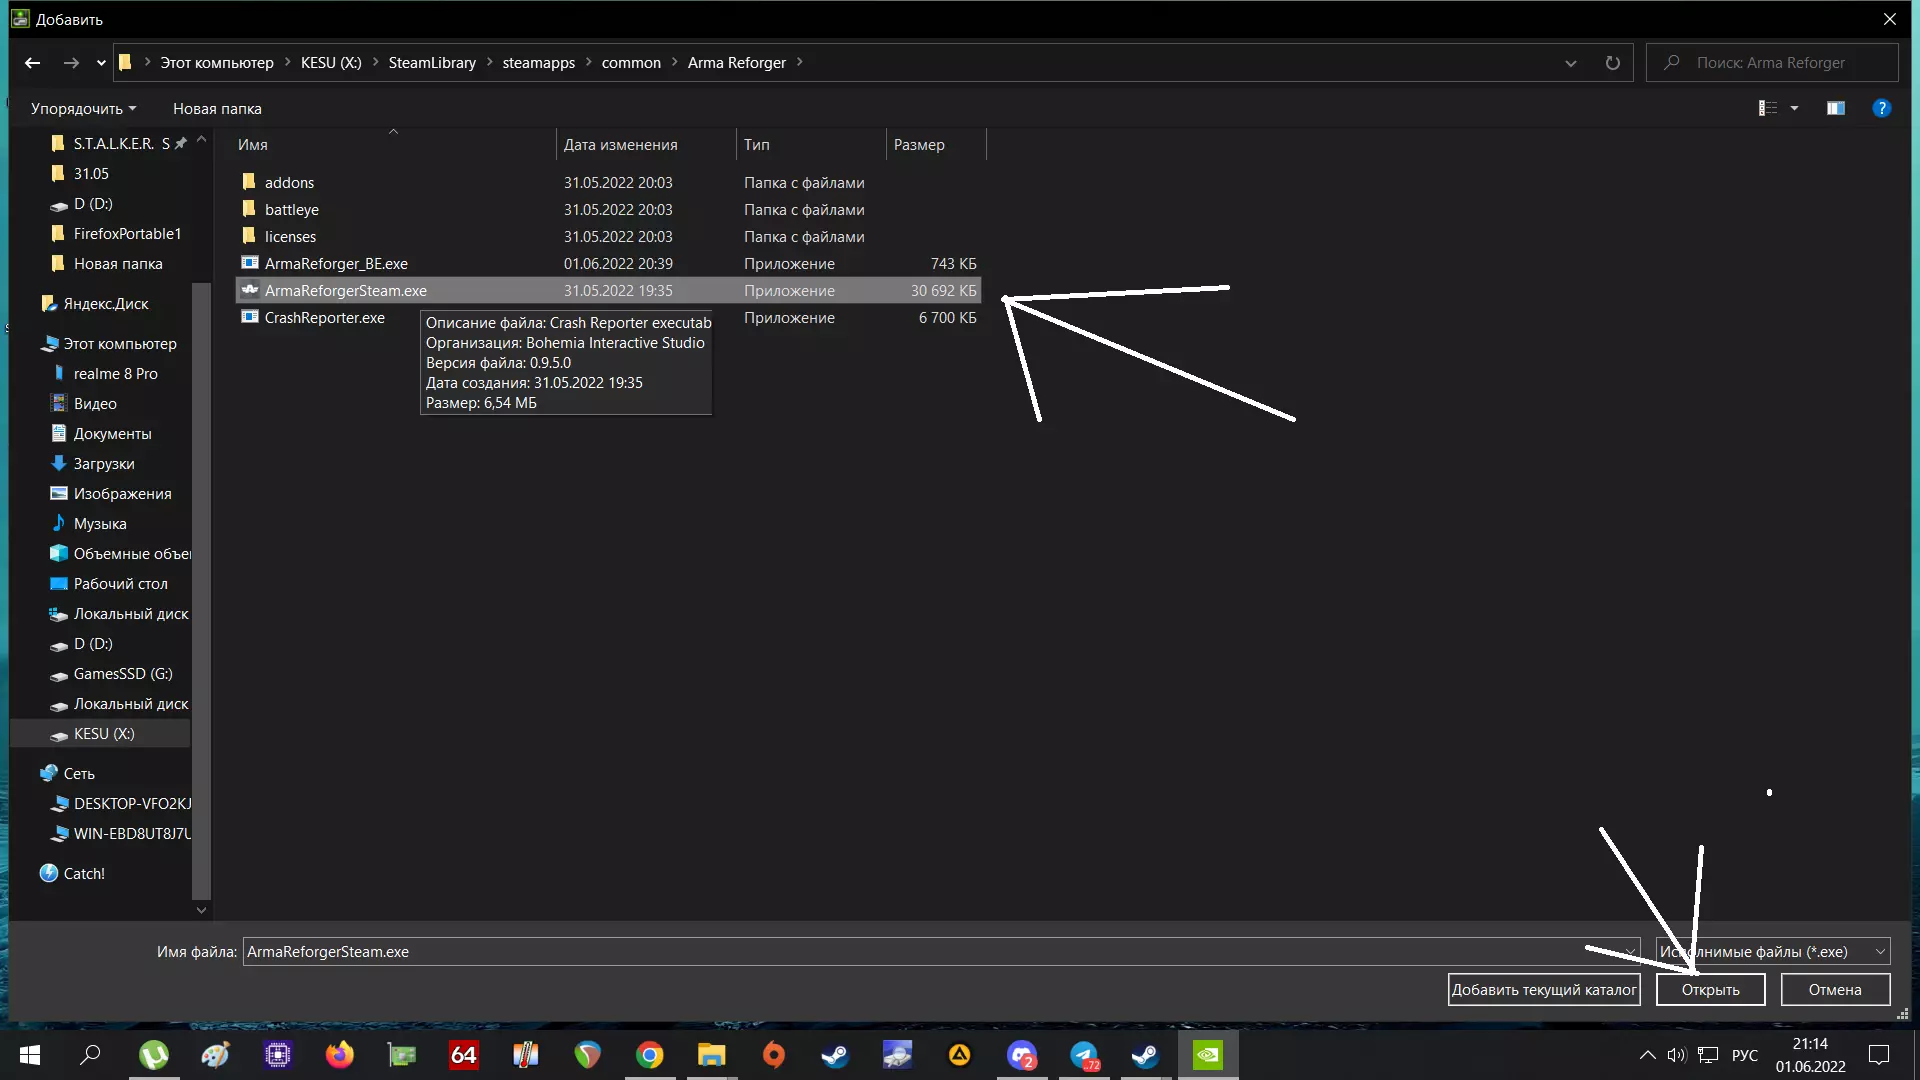Image resolution: width=1920 pixels, height=1080 pixels.
Task: Click the back navigation arrow
Action: (x=32, y=62)
